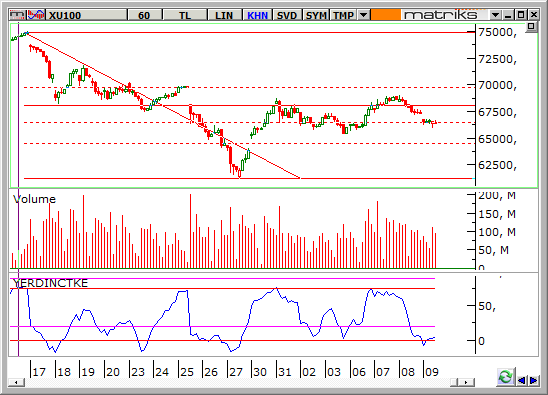Close the chart window
The image size is (548, 395).
click(x=534, y=15)
